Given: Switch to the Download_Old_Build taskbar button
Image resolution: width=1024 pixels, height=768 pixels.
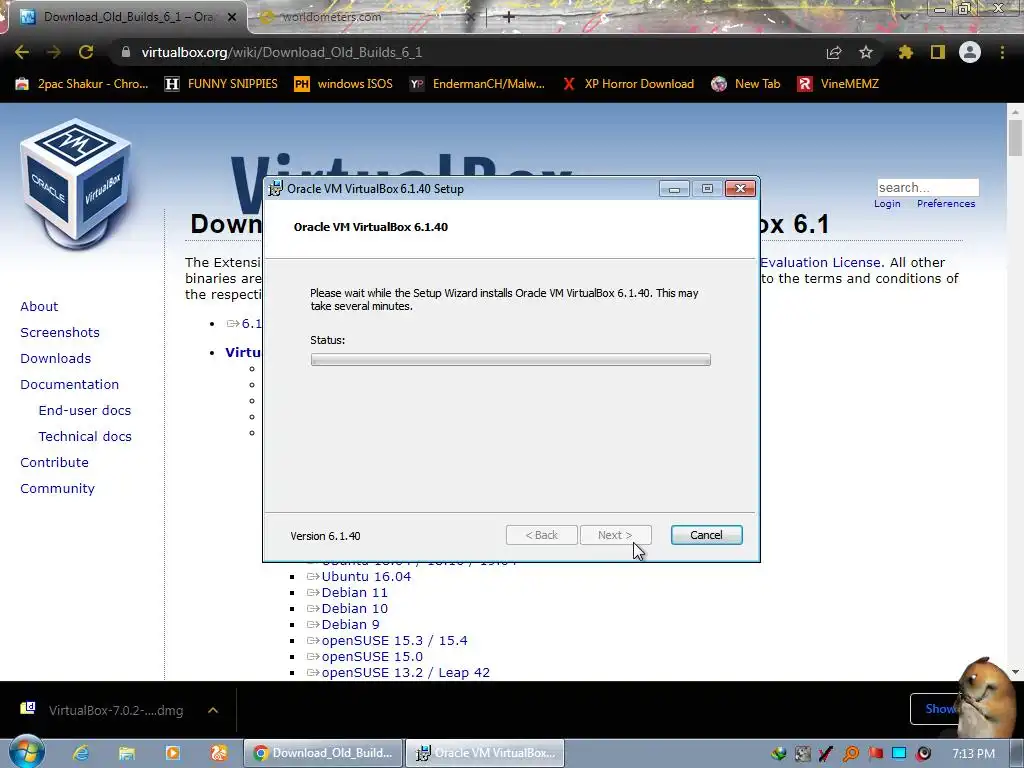Looking at the screenshot, I should coord(323,753).
